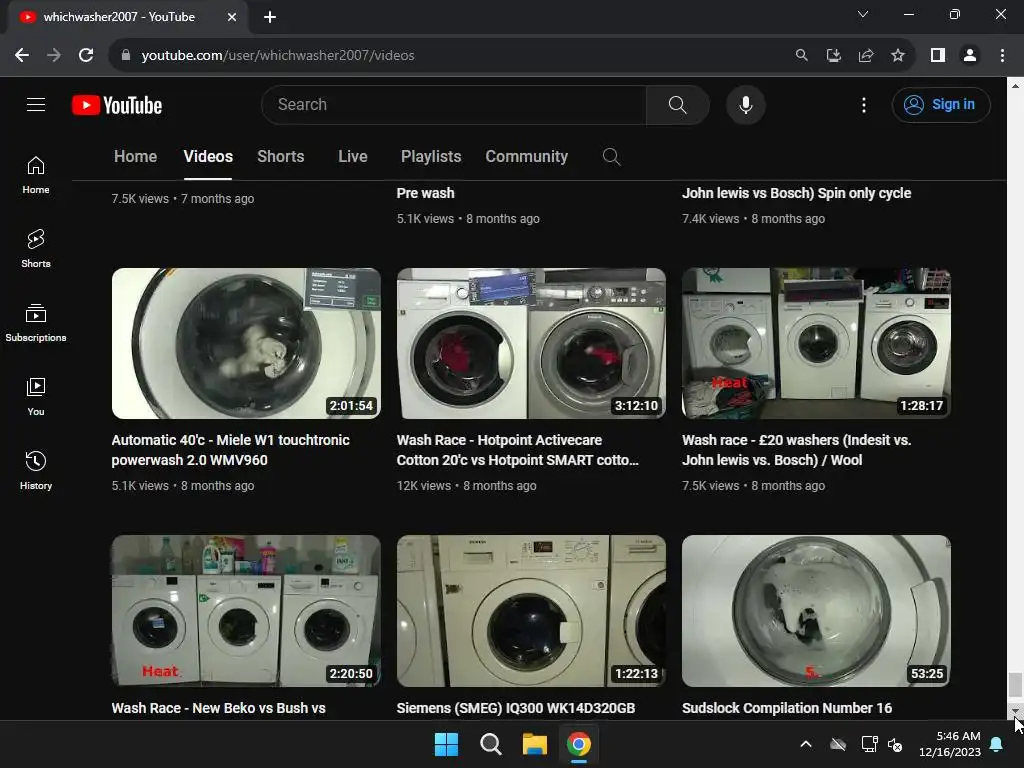Screen dimensions: 1024x768
Task: Click John lewis vs Bosch Spin only title
Action: 796,193
